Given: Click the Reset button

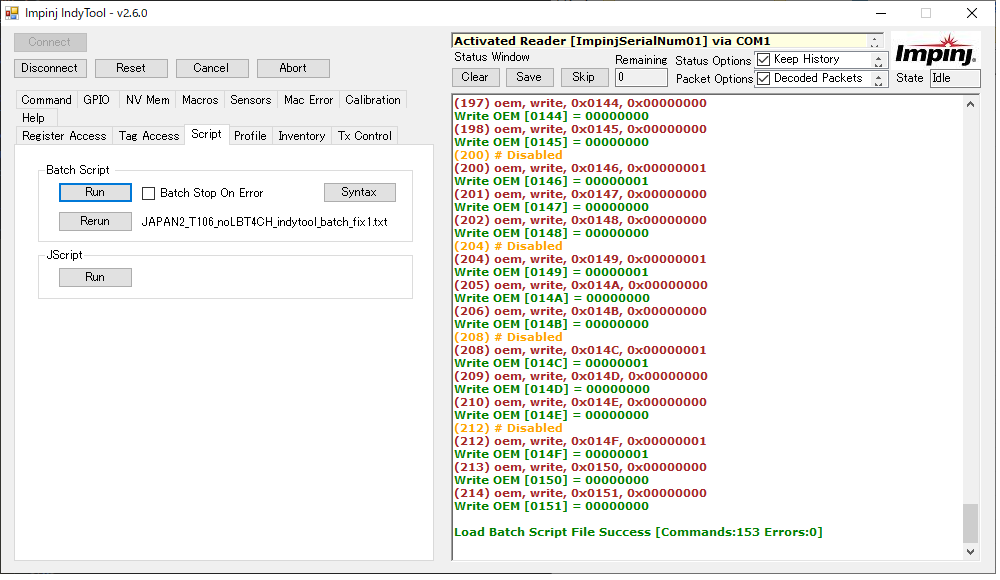Looking at the screenshot, I should point(131,68).
